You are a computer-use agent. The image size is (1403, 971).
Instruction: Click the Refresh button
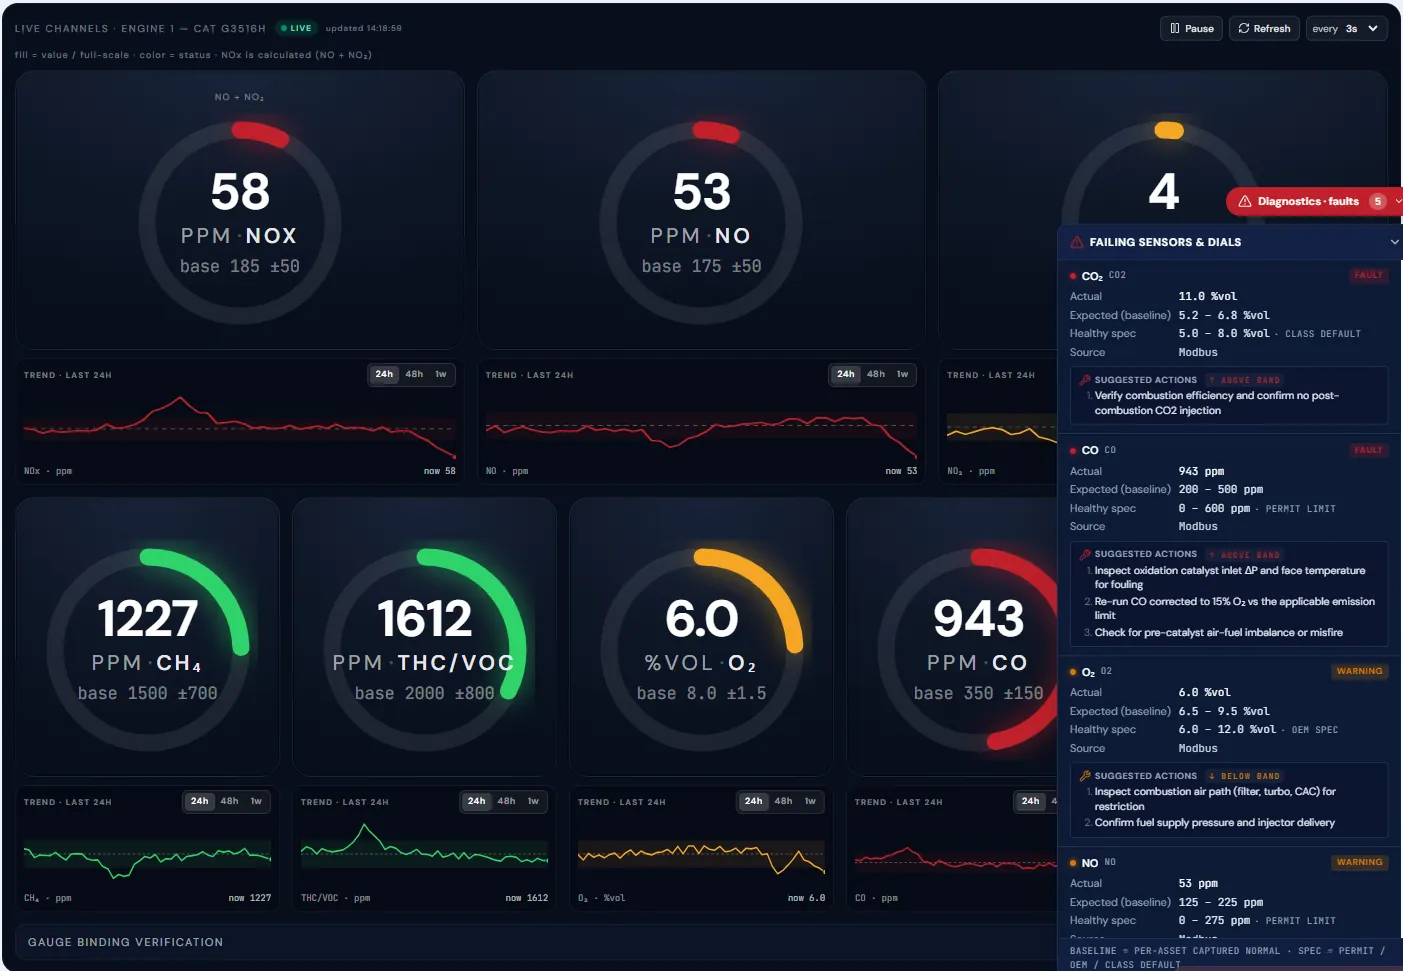(x=1264, y=29)
